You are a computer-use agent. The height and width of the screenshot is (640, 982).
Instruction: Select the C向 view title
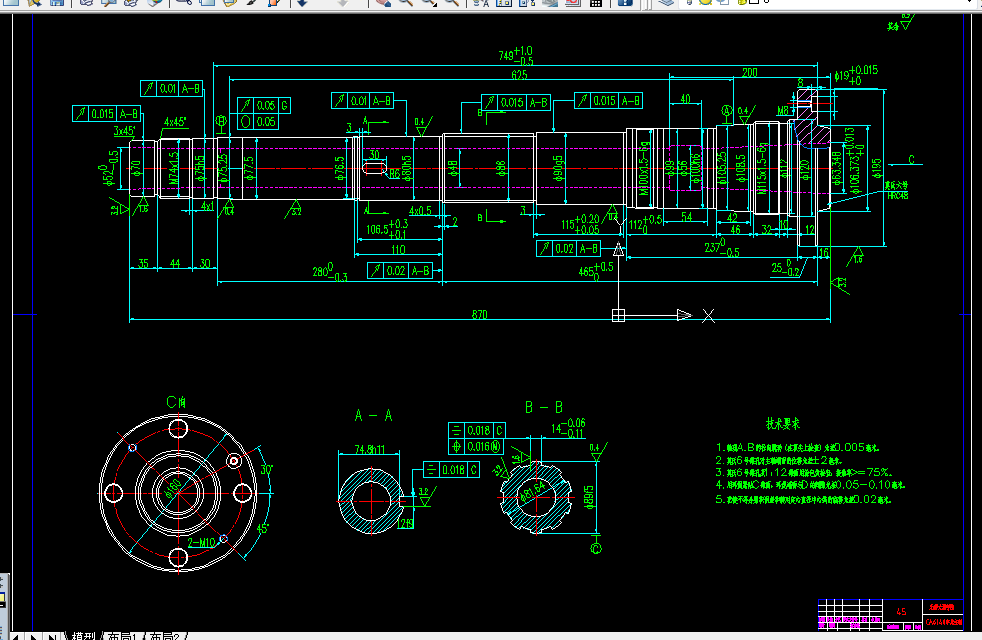177,402
